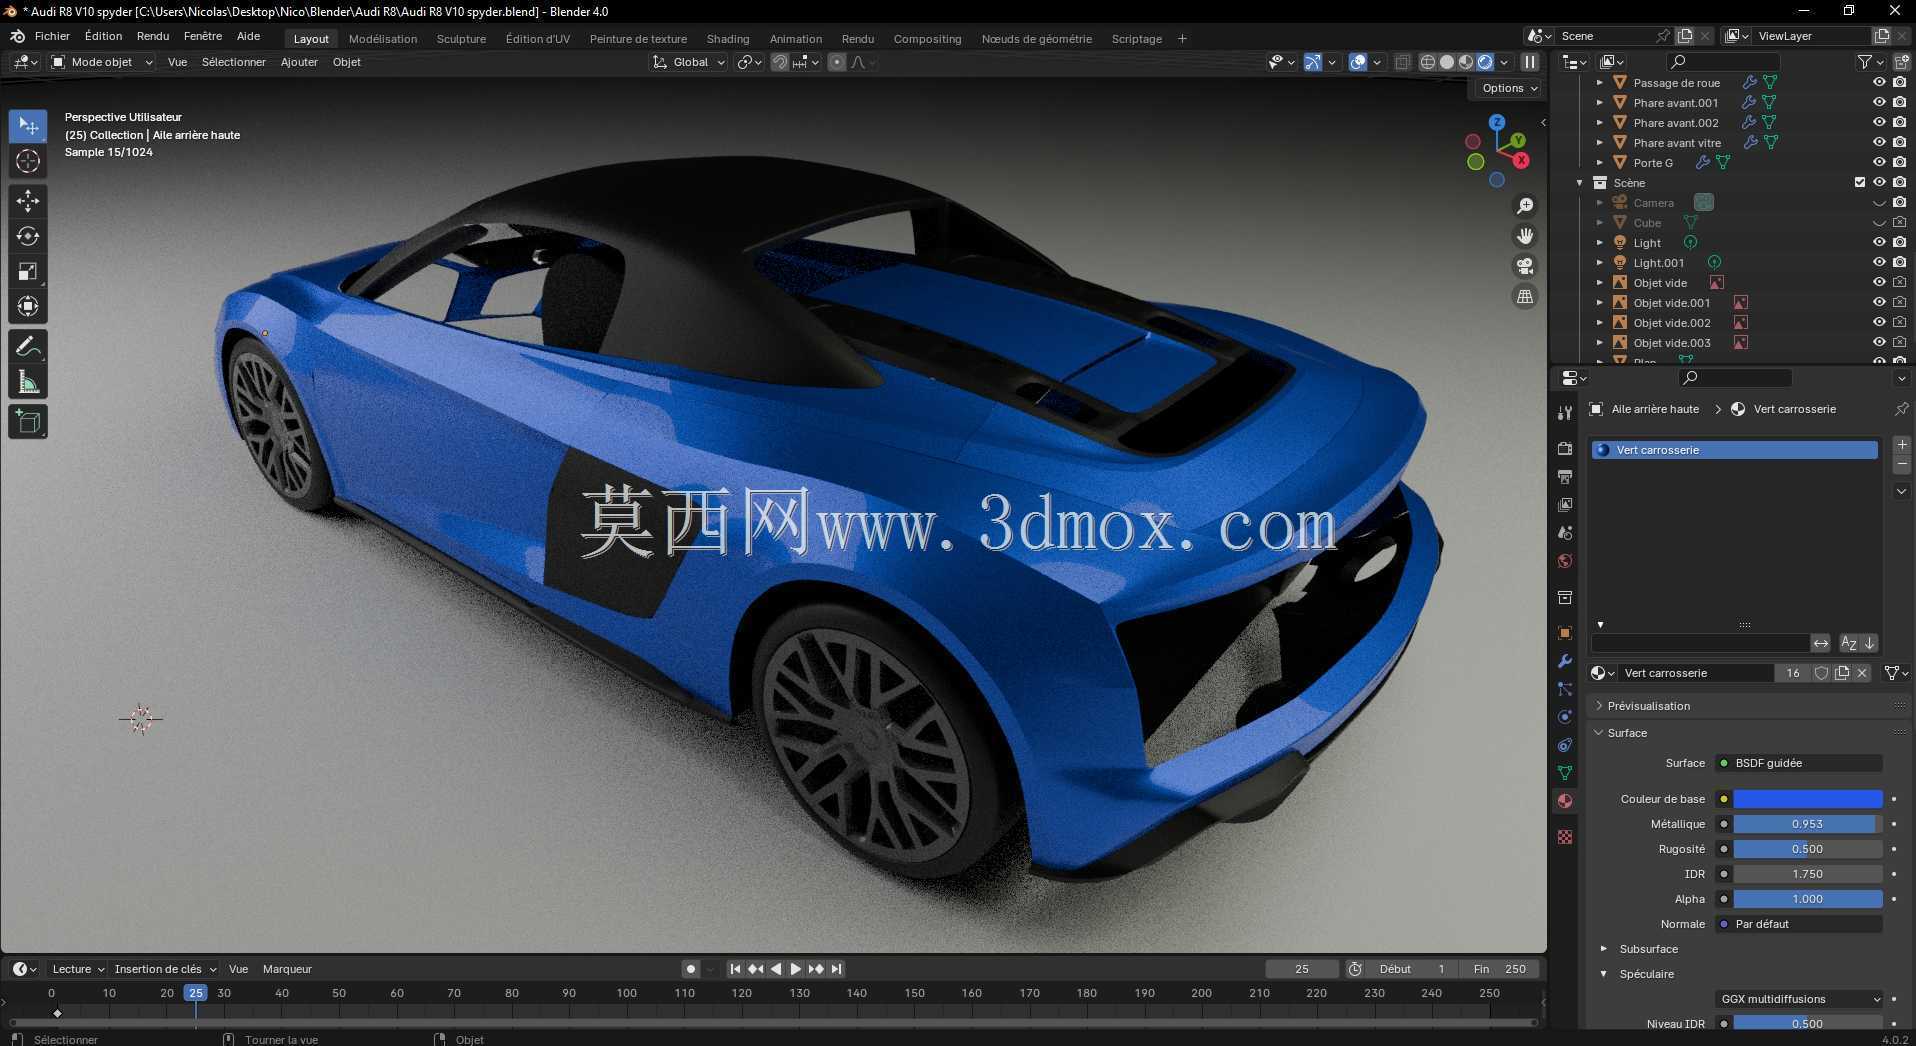The image size is (1916, 1046).
Task: Open the Global transform orientation dropdown
Action: [x=689, y=62]
